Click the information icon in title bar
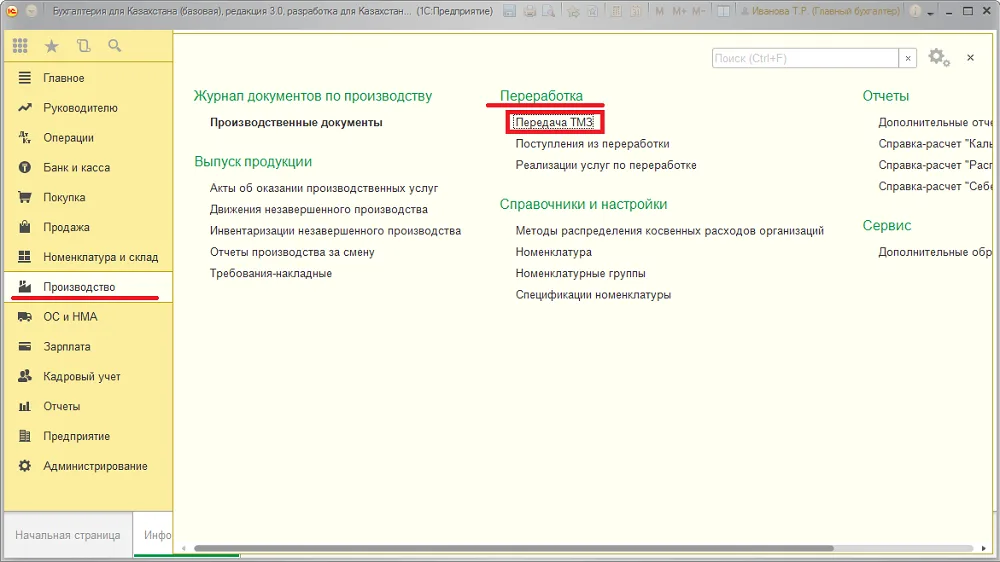This screenshot has width=1000, height=562. (x=915, y=11)
